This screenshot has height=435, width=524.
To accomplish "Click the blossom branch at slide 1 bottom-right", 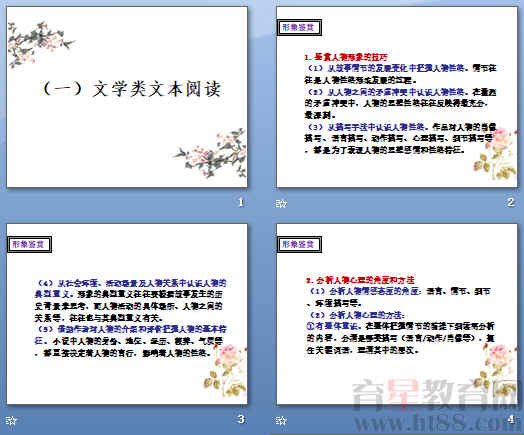I will click(x=211, y=153).
